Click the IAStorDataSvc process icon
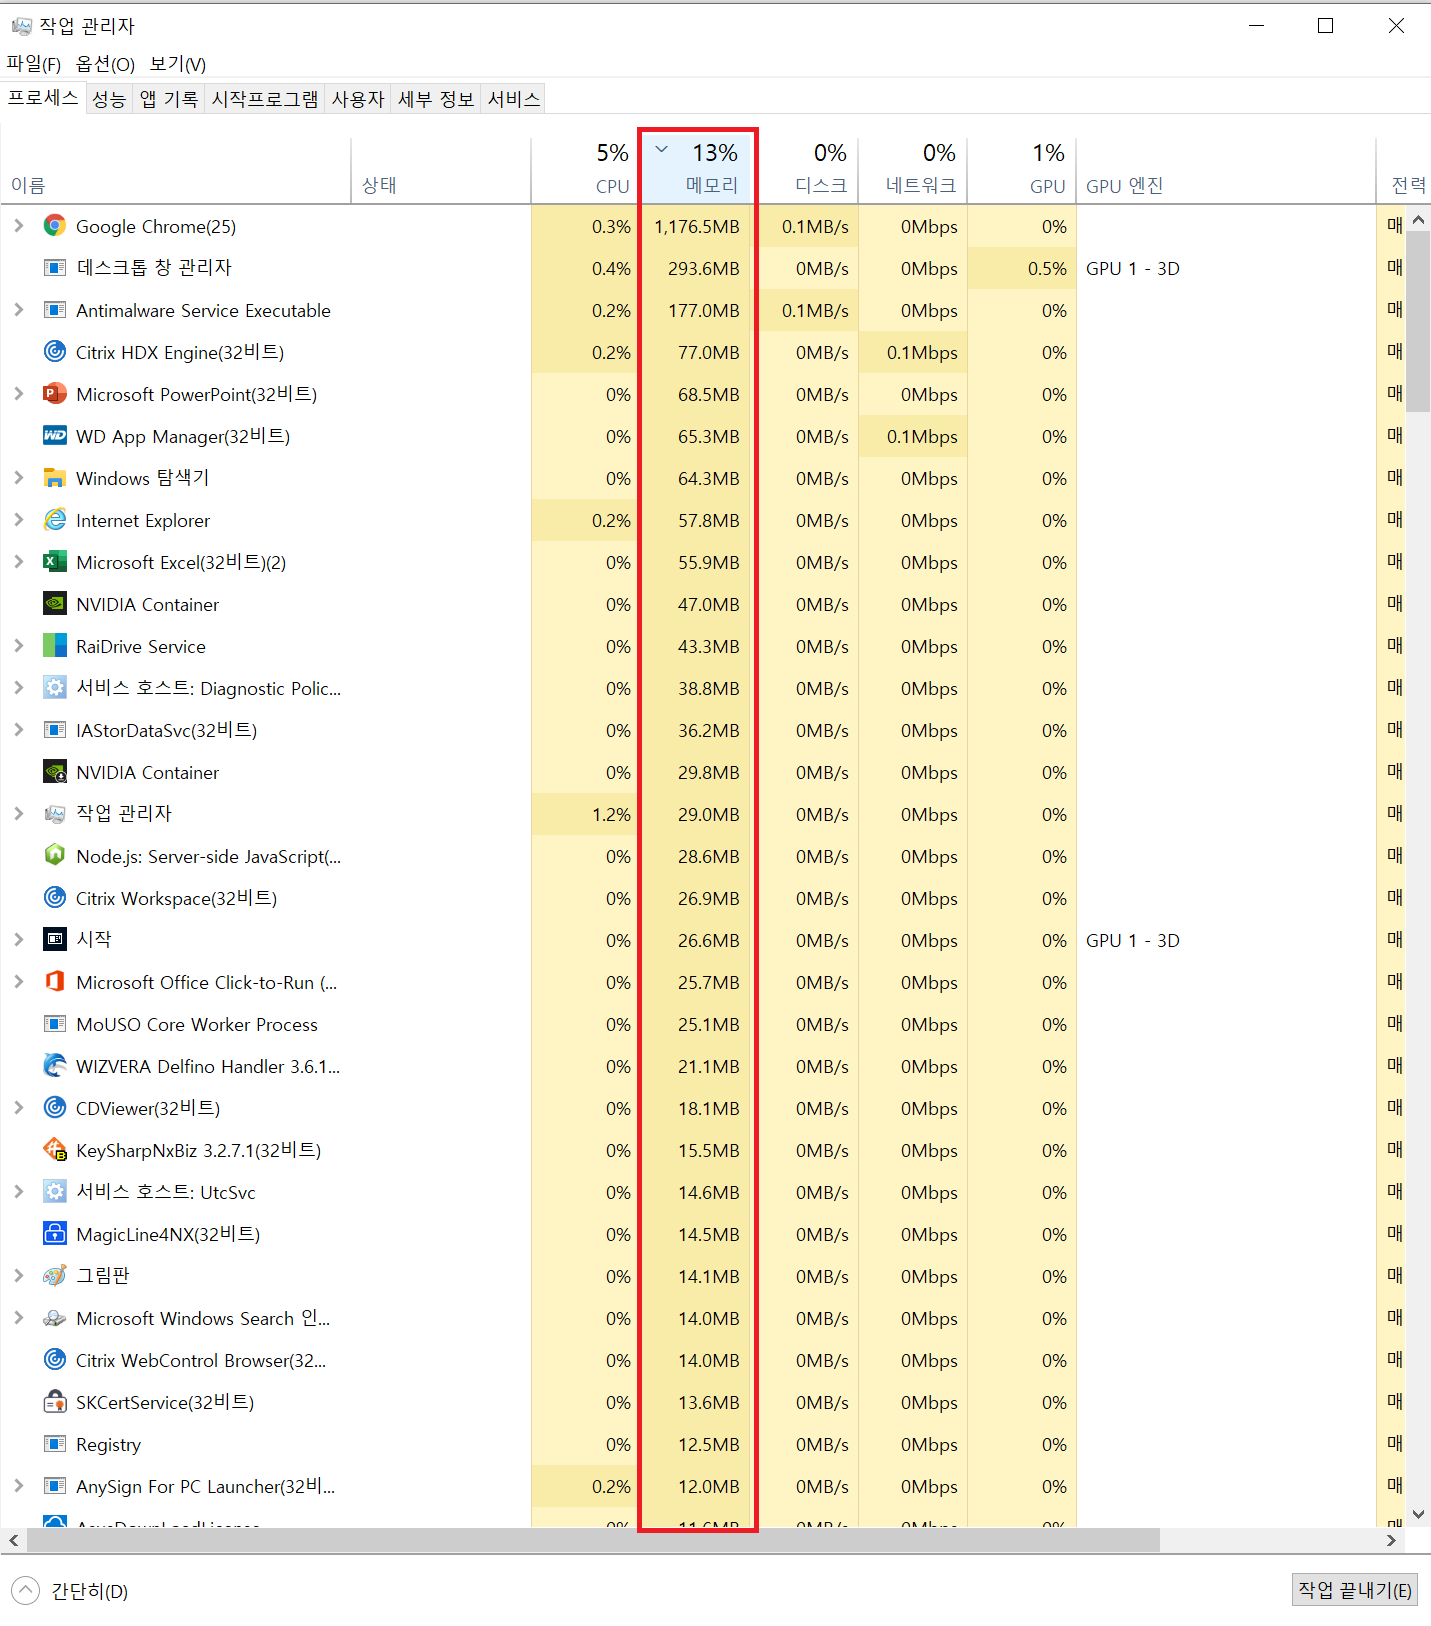Viewport: 1431px width, 1626px height. [x=55, y=730]
